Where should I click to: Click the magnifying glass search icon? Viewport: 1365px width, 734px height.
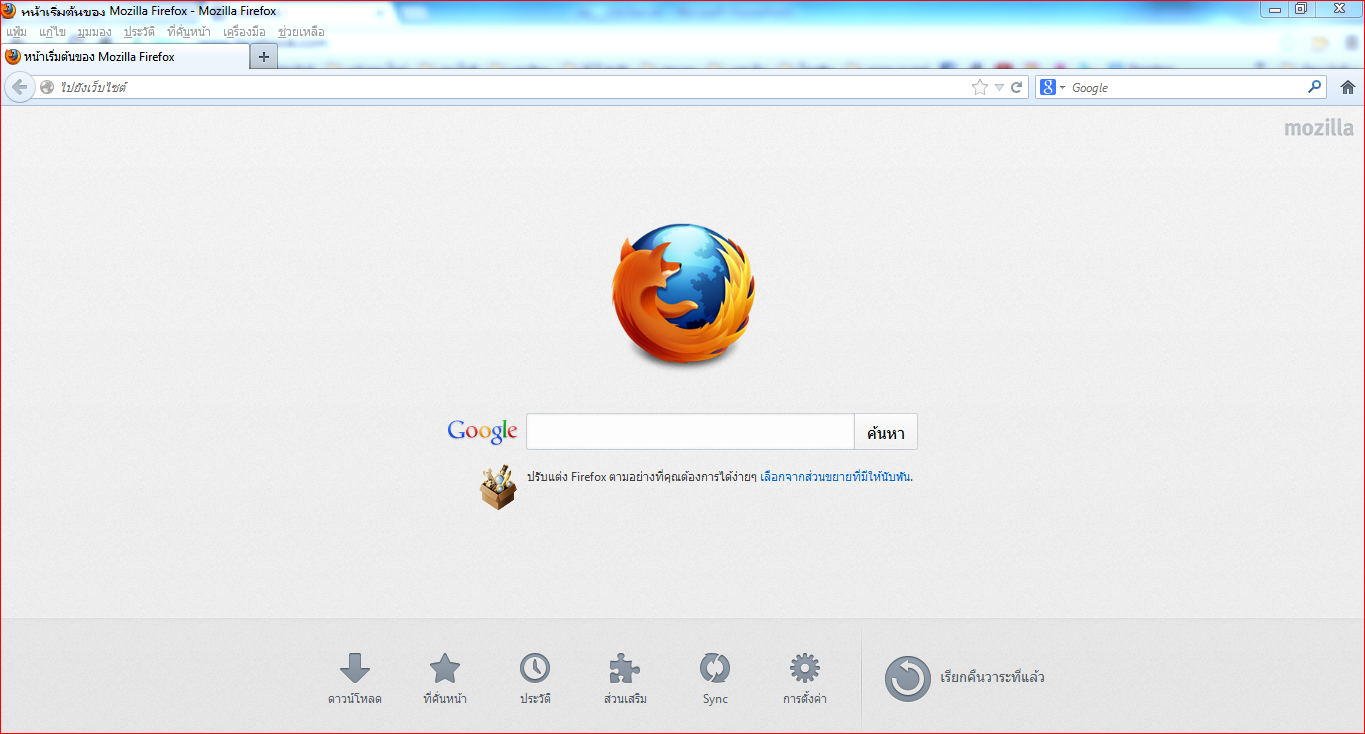click(1315, 87)
